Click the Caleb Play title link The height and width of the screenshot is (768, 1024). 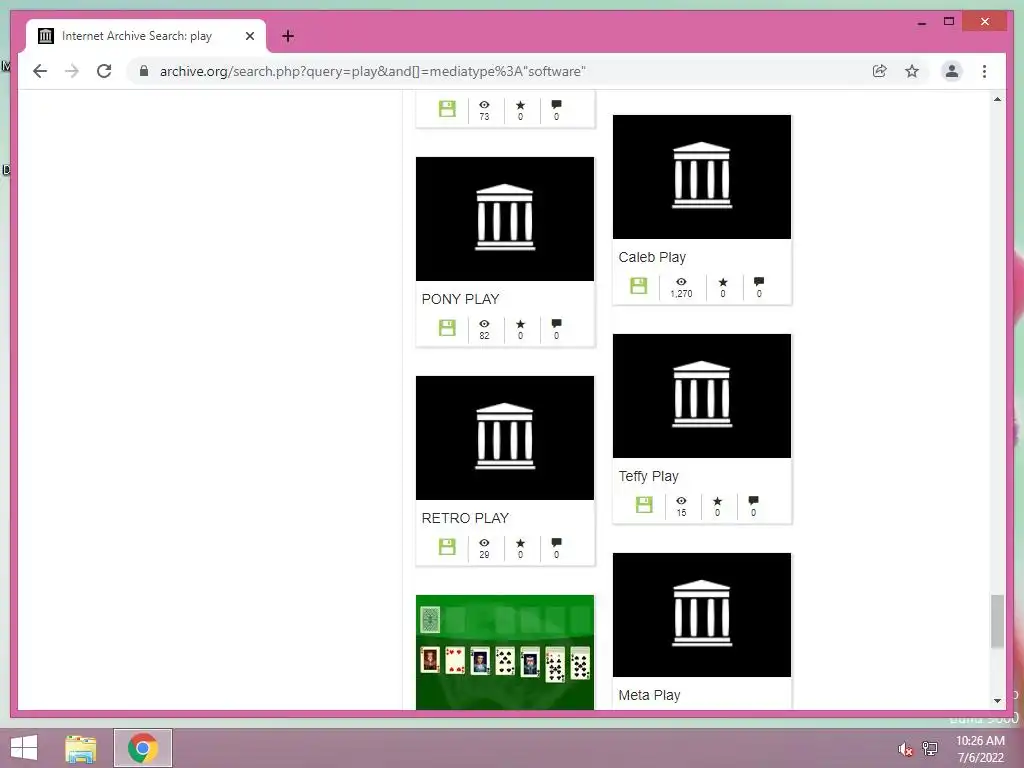(x=652, y=257)
